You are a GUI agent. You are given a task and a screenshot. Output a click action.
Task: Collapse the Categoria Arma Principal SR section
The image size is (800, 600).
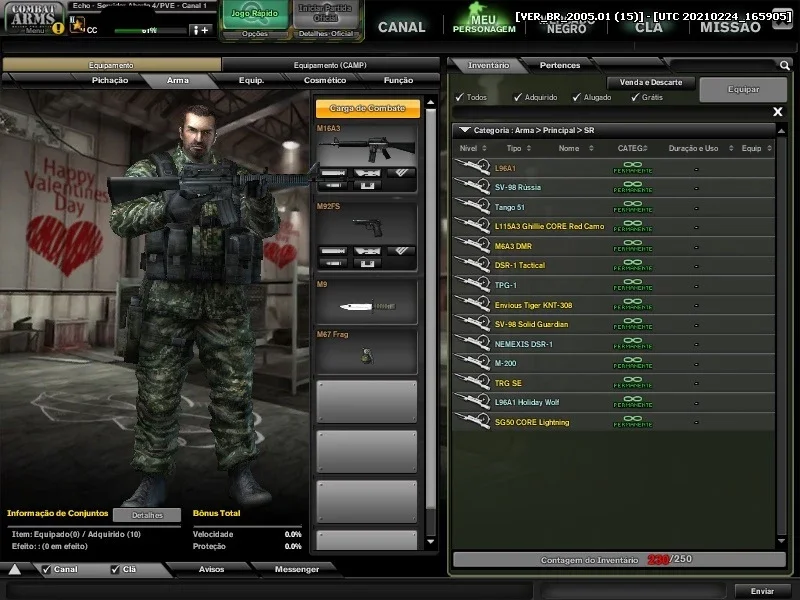point(464,130)
